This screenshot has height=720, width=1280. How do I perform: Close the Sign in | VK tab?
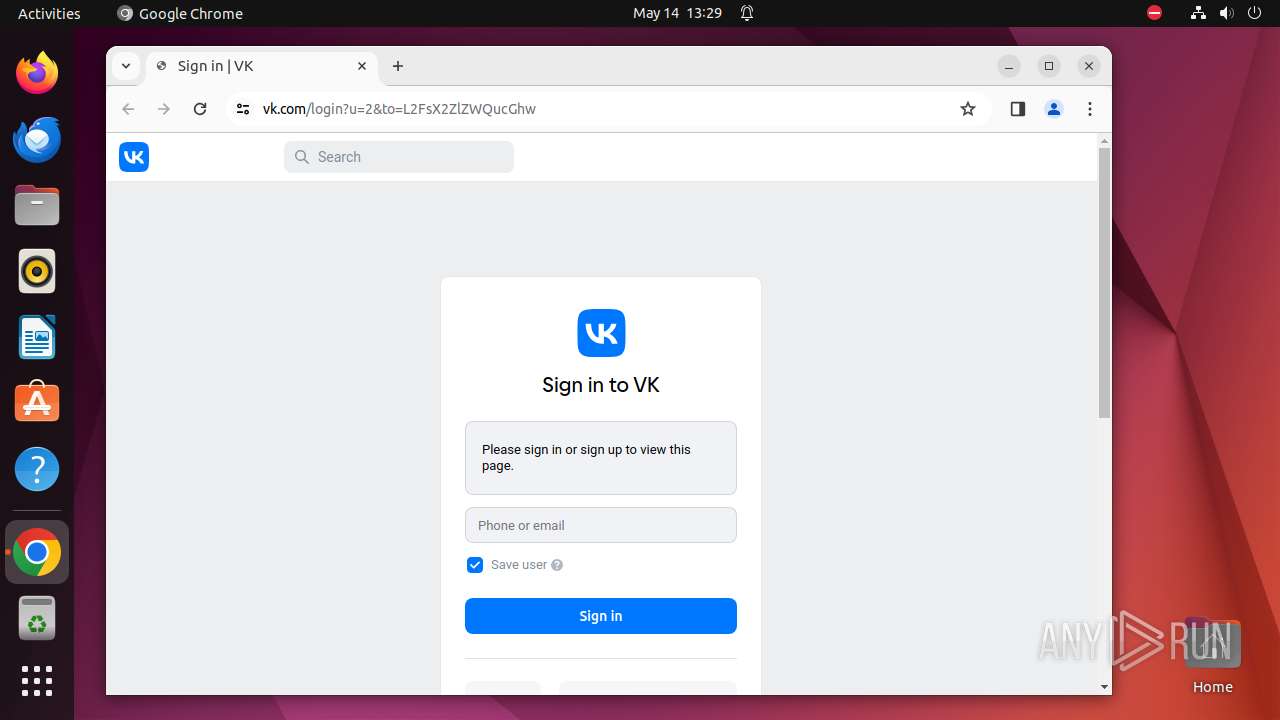click(362, 66)
